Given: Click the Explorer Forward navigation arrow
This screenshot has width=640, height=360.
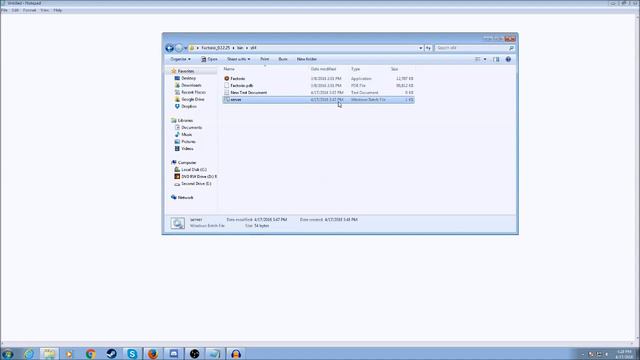Looking at the screenshot, I should [x=178, y=48].
